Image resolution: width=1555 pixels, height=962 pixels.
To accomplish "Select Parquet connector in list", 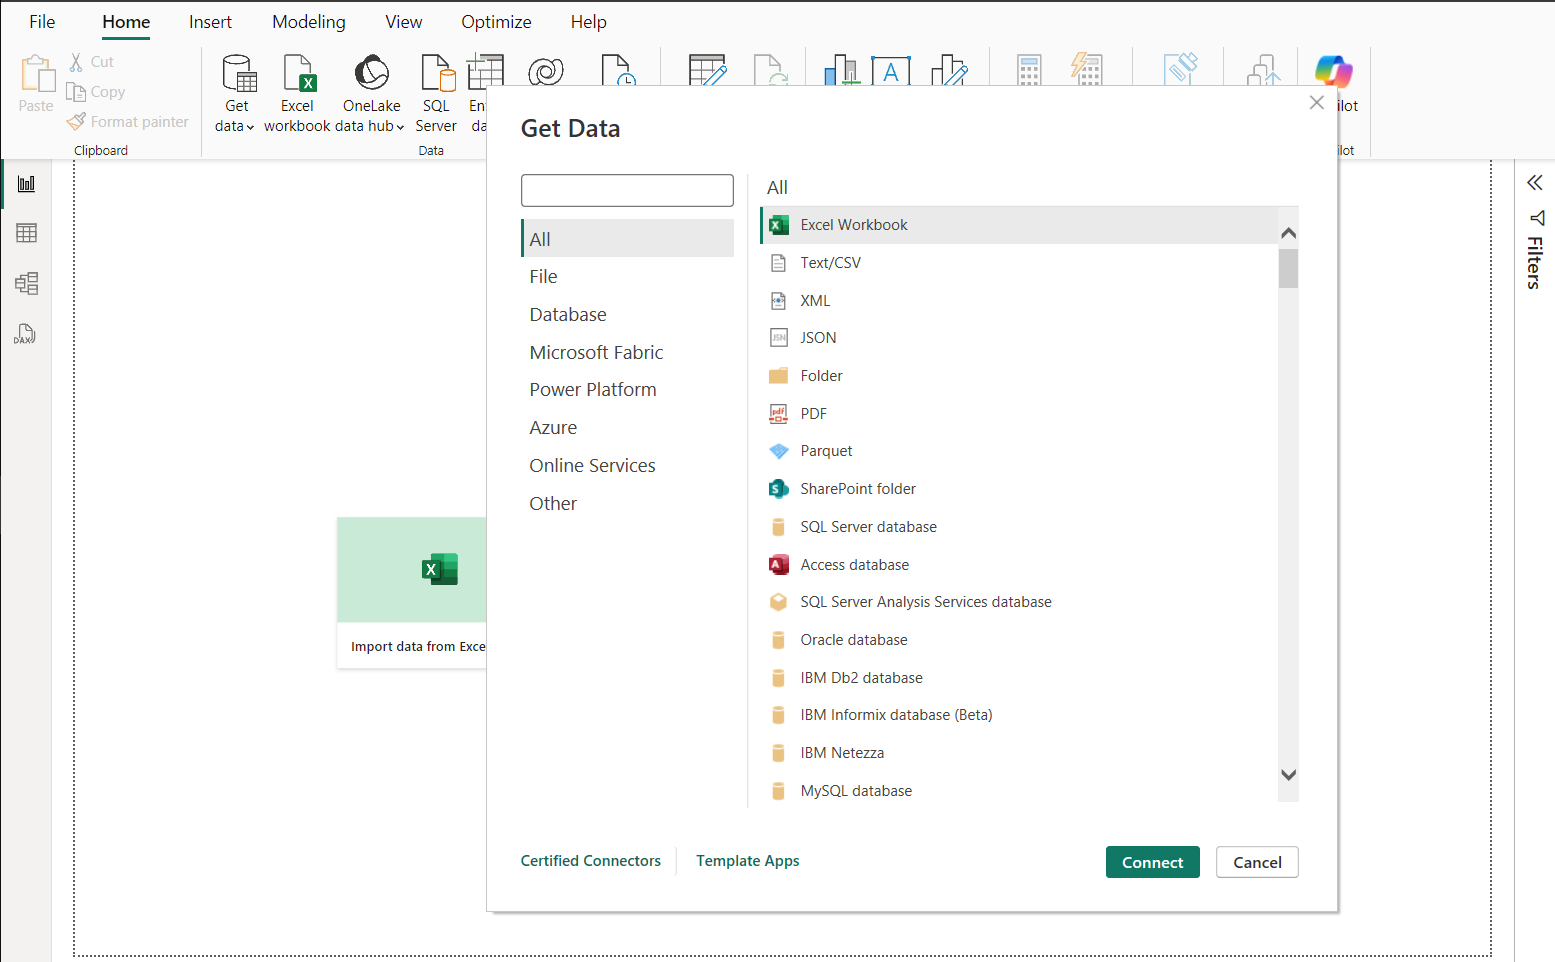I will click(1019, 451).
